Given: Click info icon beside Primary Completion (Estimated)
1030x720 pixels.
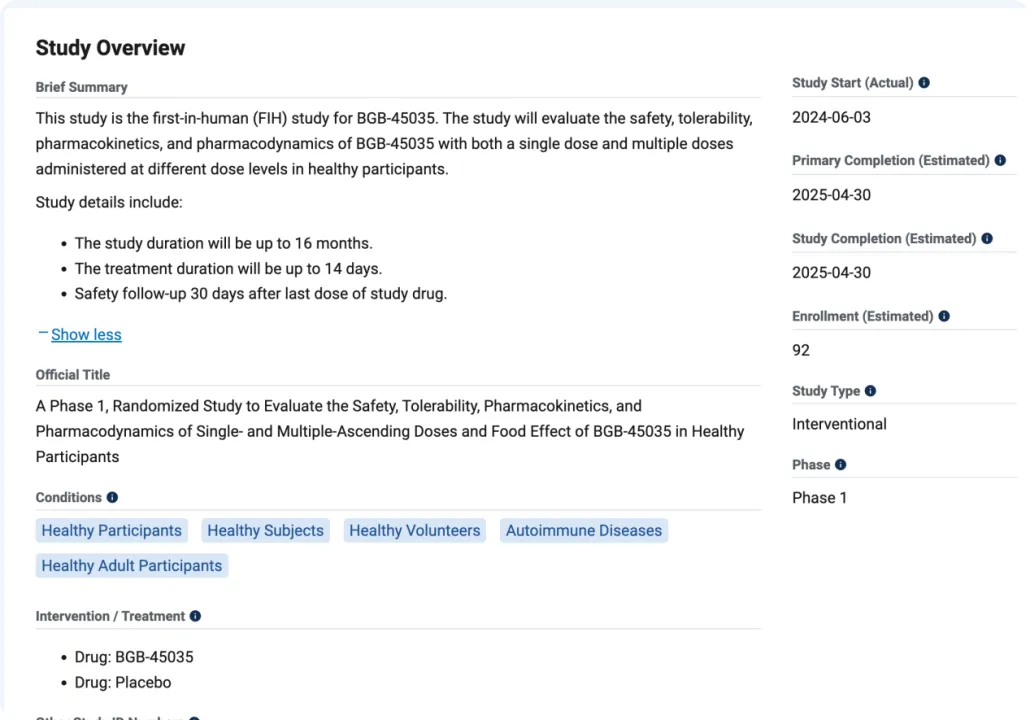Looking at the screenshot, I should (1000, 160).
